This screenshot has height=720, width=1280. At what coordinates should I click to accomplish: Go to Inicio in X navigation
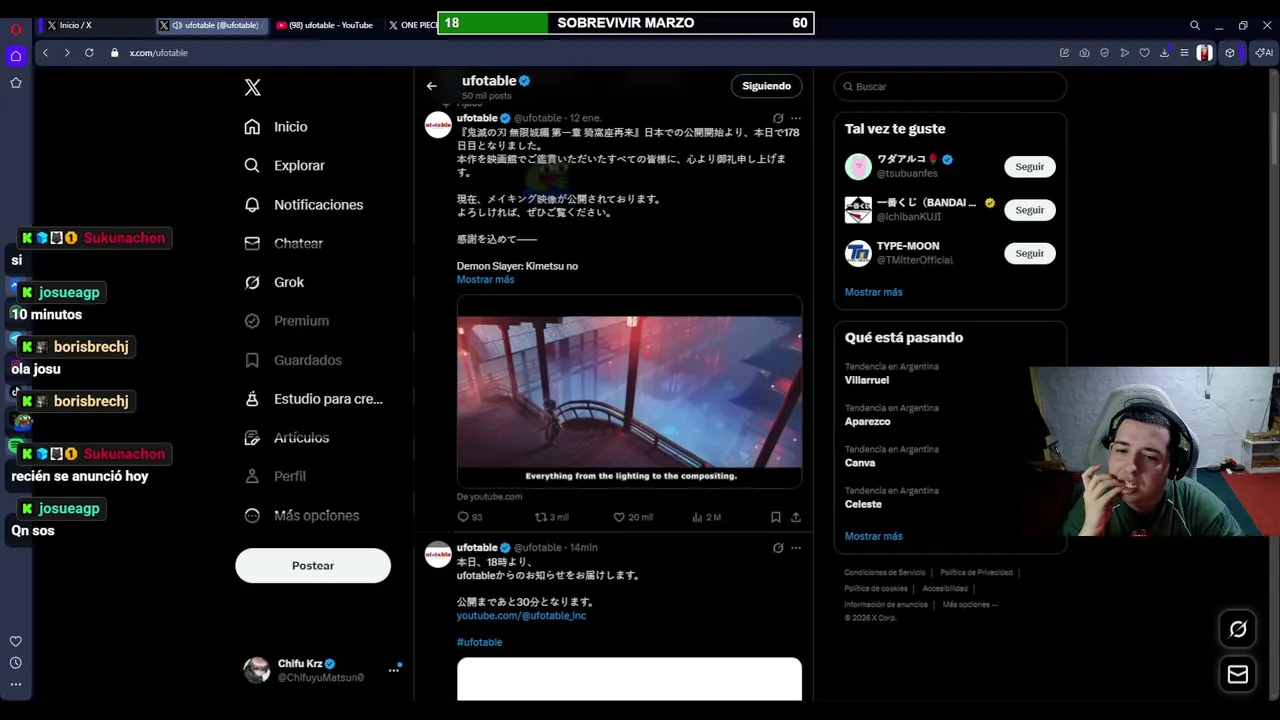[x=276, y=127]
